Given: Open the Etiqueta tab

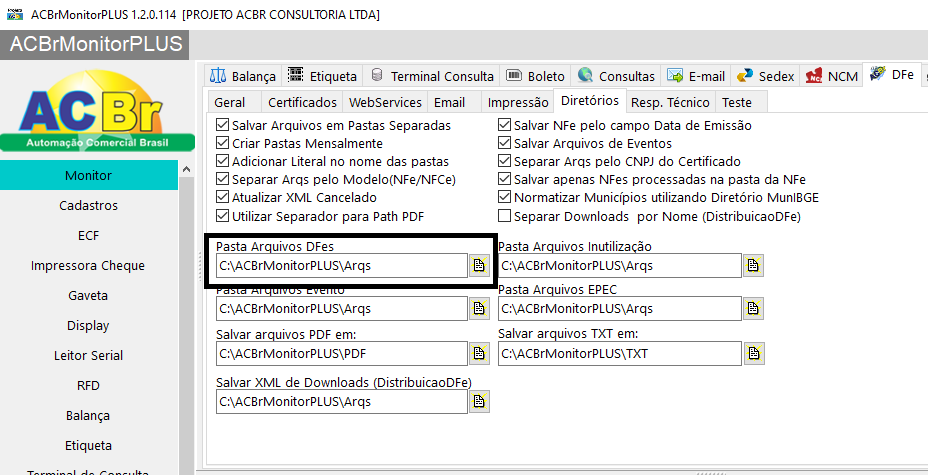Looking at the screenshot, I should [x=322, y=76].
